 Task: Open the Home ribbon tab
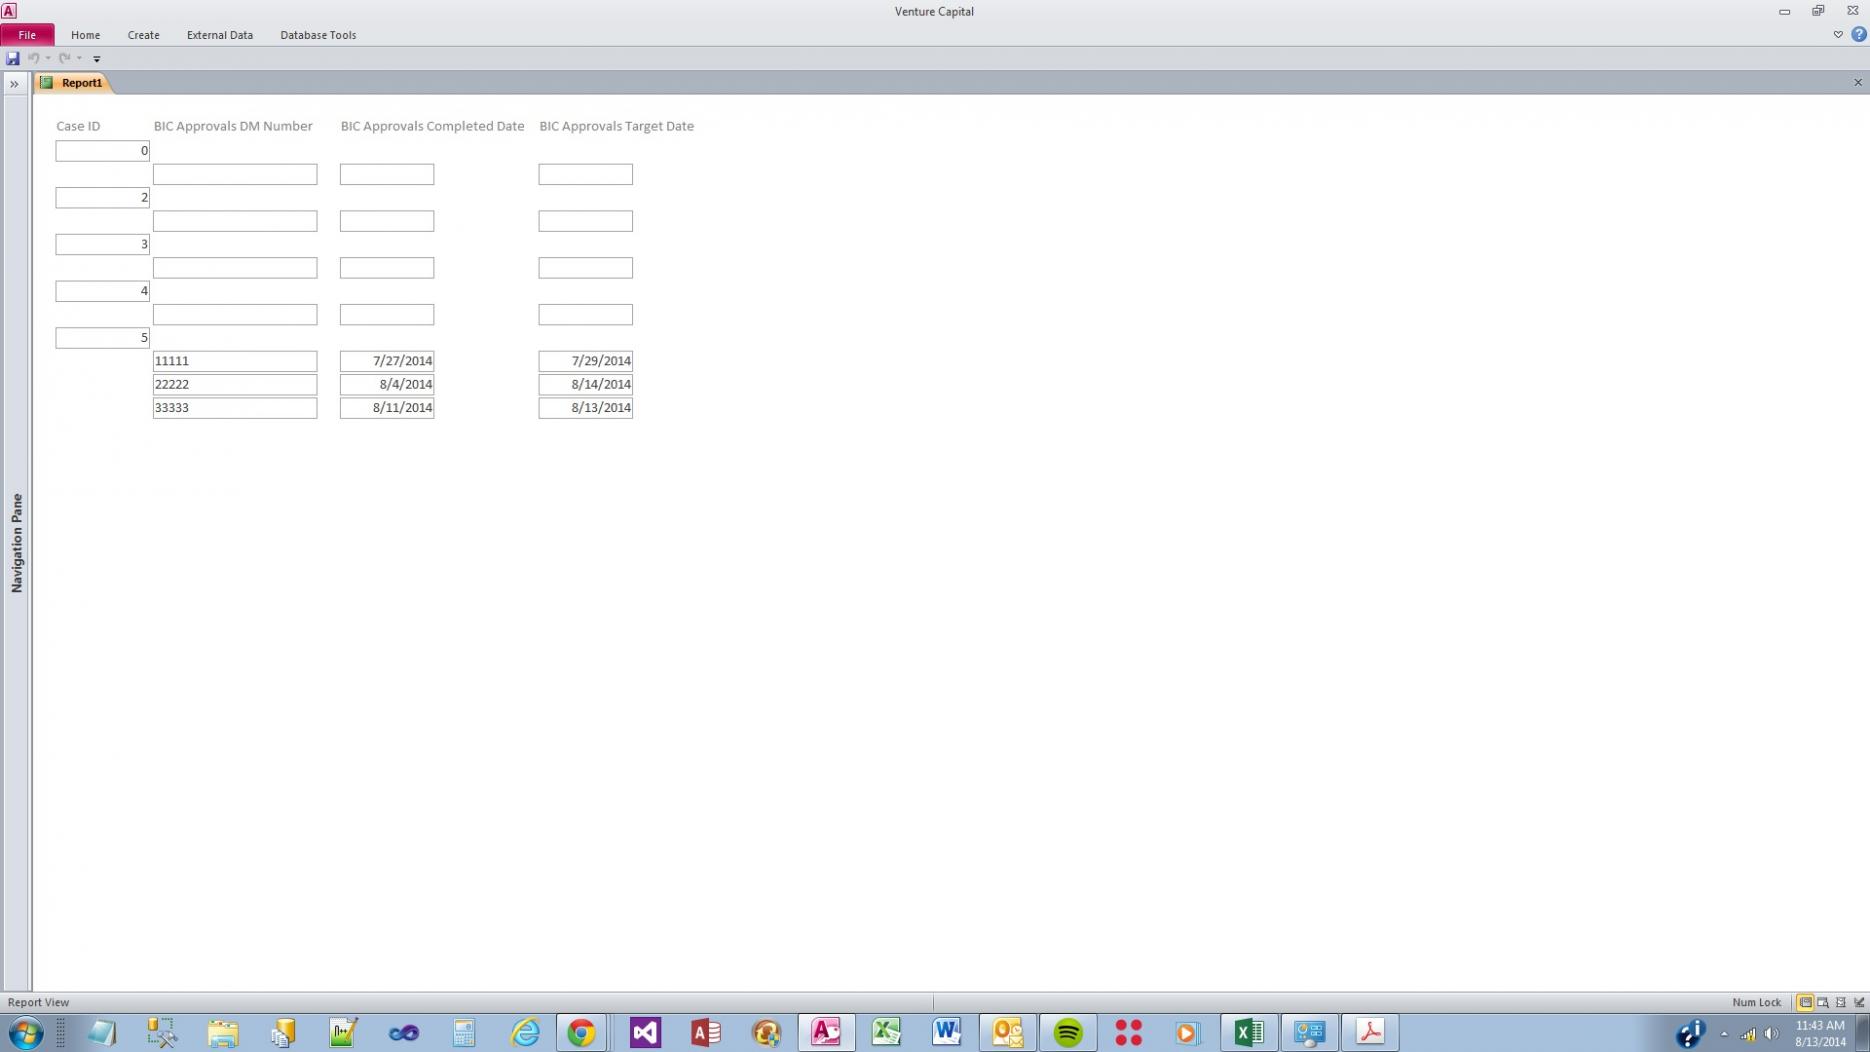[85, 35]
